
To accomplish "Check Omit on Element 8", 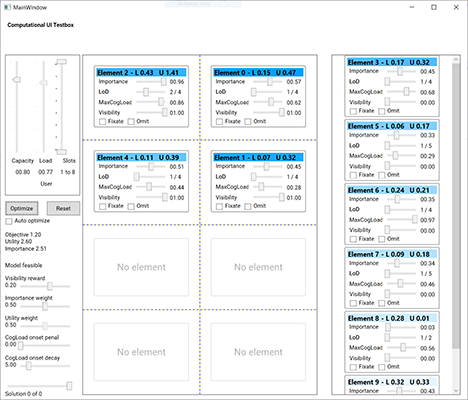I will [x=382, y=367].
